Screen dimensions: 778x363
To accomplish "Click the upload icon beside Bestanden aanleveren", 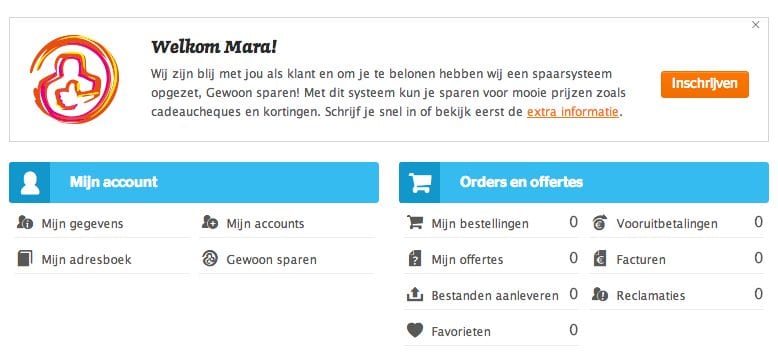I will tap(415, 295).
